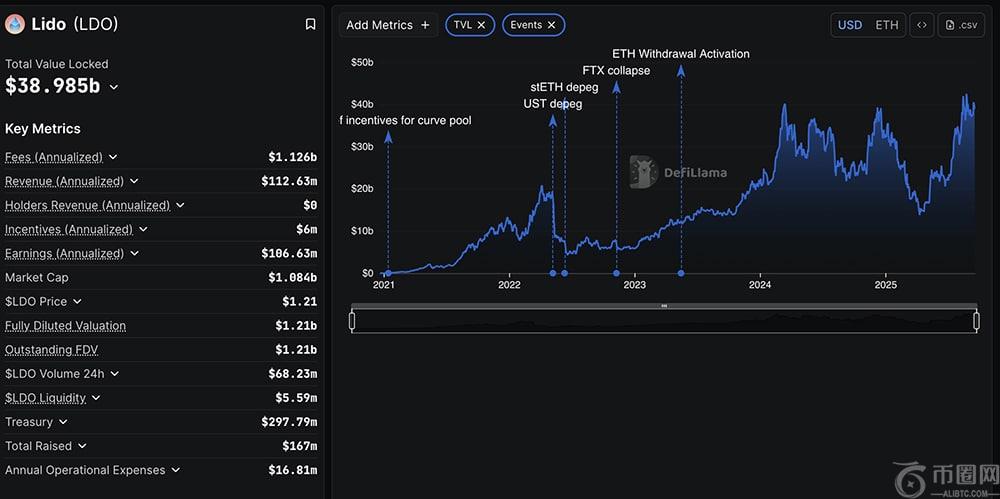Expand Fees (Annualized) details
Viewport: 1000px width, 499px height.
coord(113,157)
